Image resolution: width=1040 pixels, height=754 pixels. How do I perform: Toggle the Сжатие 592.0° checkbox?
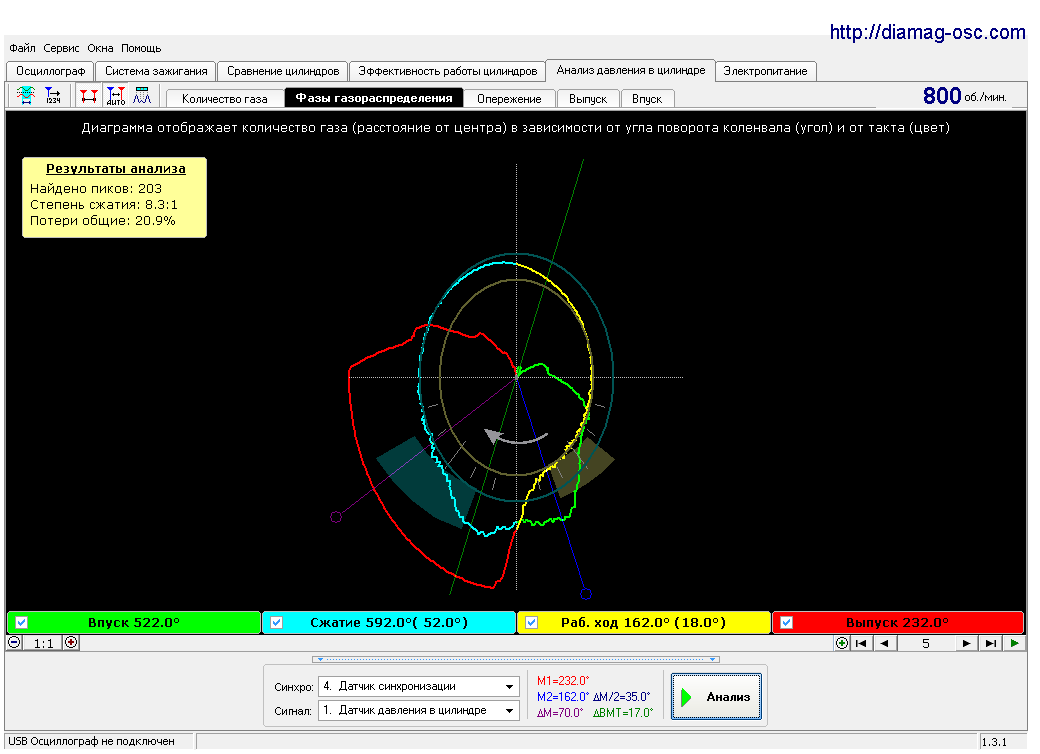277,623
